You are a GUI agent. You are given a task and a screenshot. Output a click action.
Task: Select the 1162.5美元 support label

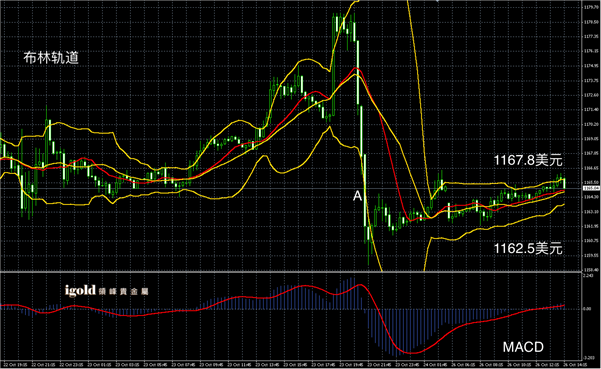point(528,249)
